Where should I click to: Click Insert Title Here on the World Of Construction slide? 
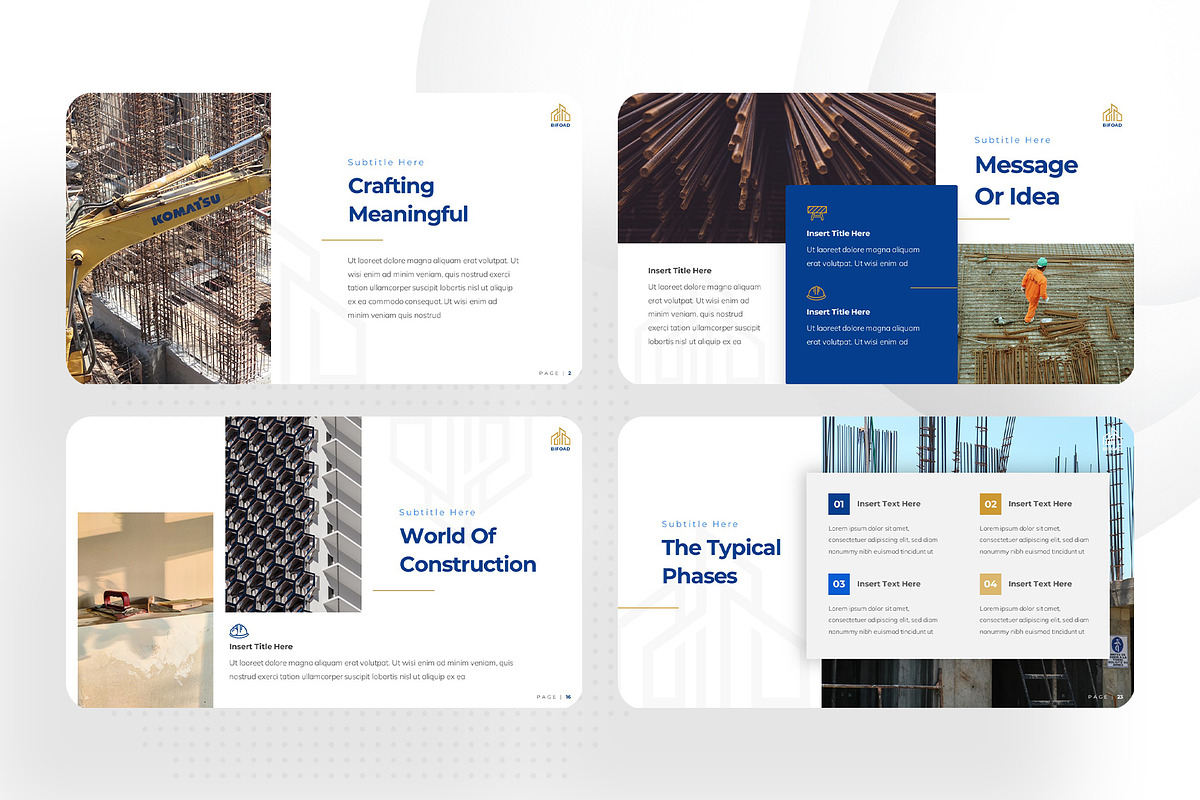click(261, 647)
